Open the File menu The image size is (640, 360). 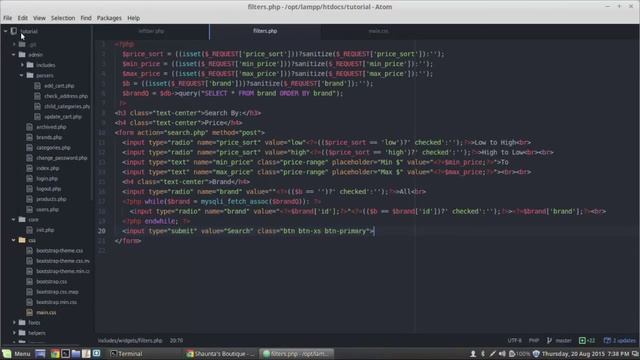8,18
